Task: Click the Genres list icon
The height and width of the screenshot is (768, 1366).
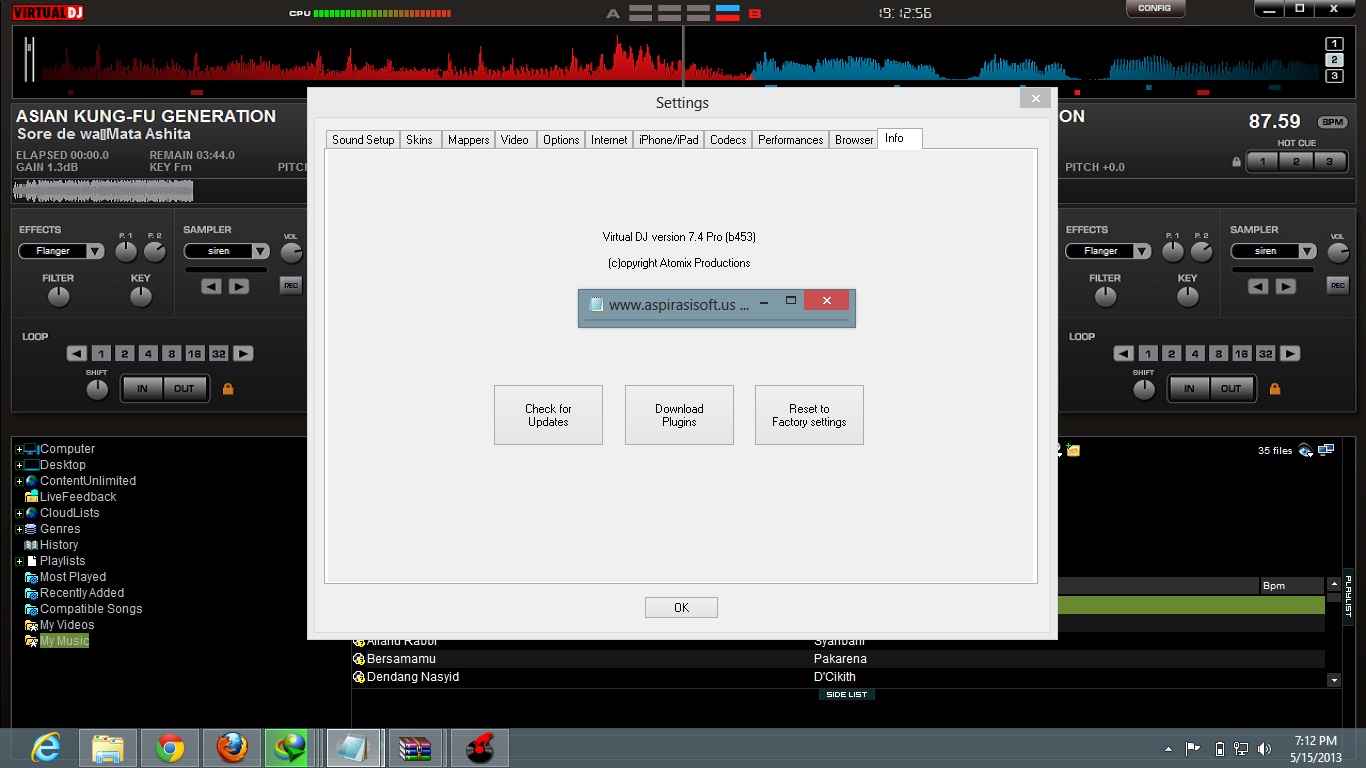Action: (31, 529)
